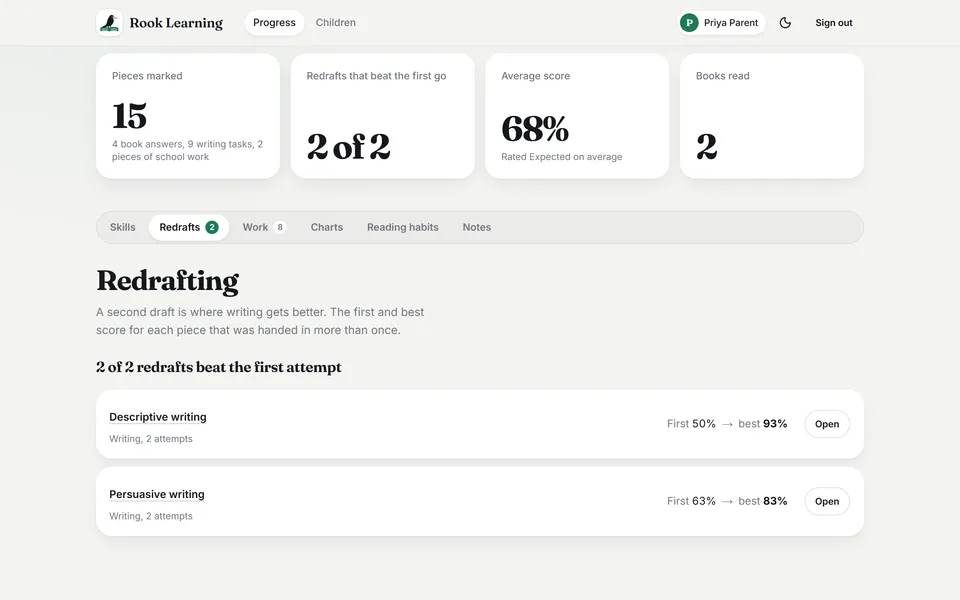The width and height of the screenshot is (960, 600).
Task: Select the Average score 68% card
Action: pos(577,116)
